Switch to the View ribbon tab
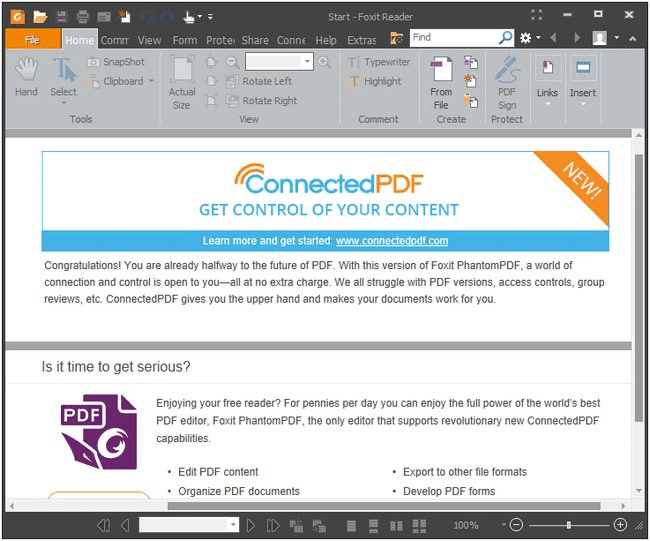The width and height of the screenshot is (650, 541). 149,40
